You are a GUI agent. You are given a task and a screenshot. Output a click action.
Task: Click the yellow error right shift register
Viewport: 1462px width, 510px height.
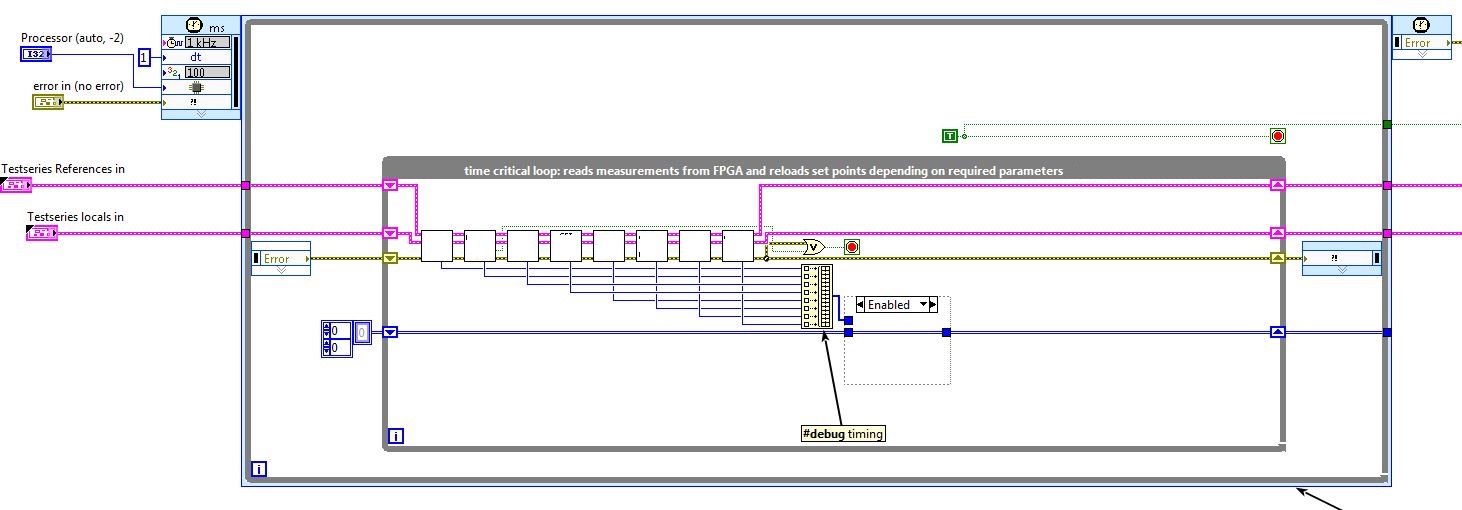tap(1277, 259)
